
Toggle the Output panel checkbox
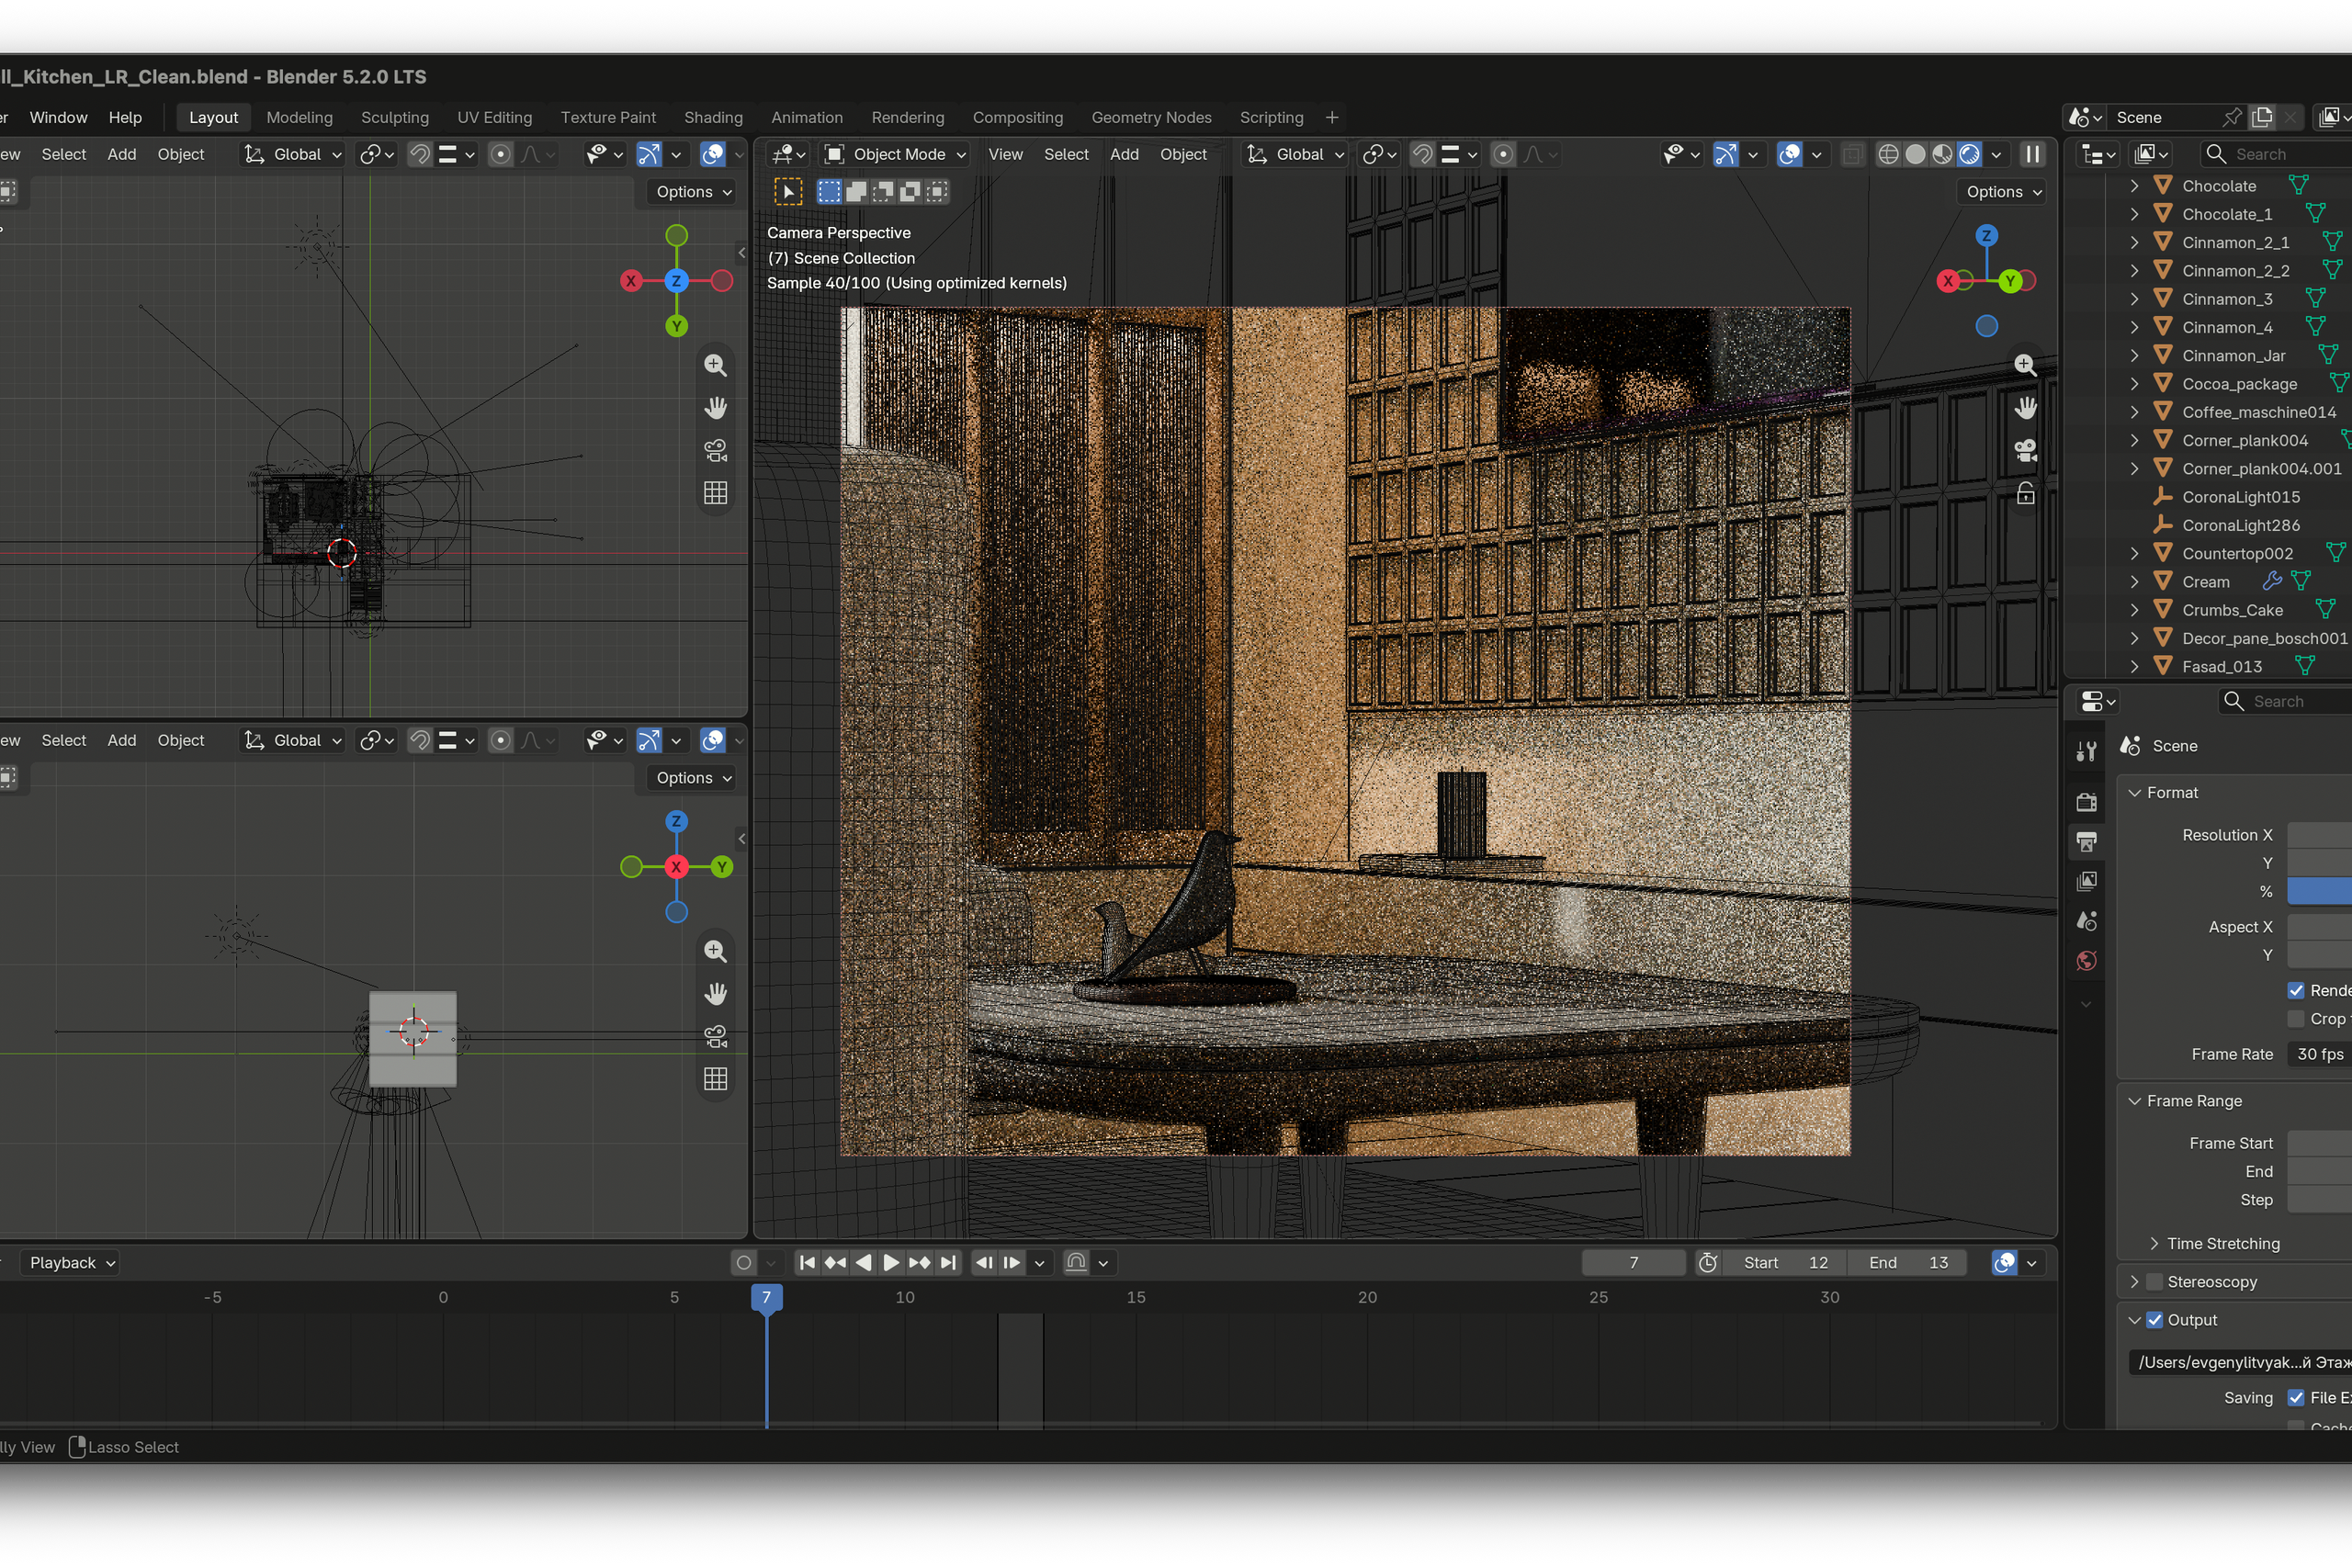click(2155, 1320)
